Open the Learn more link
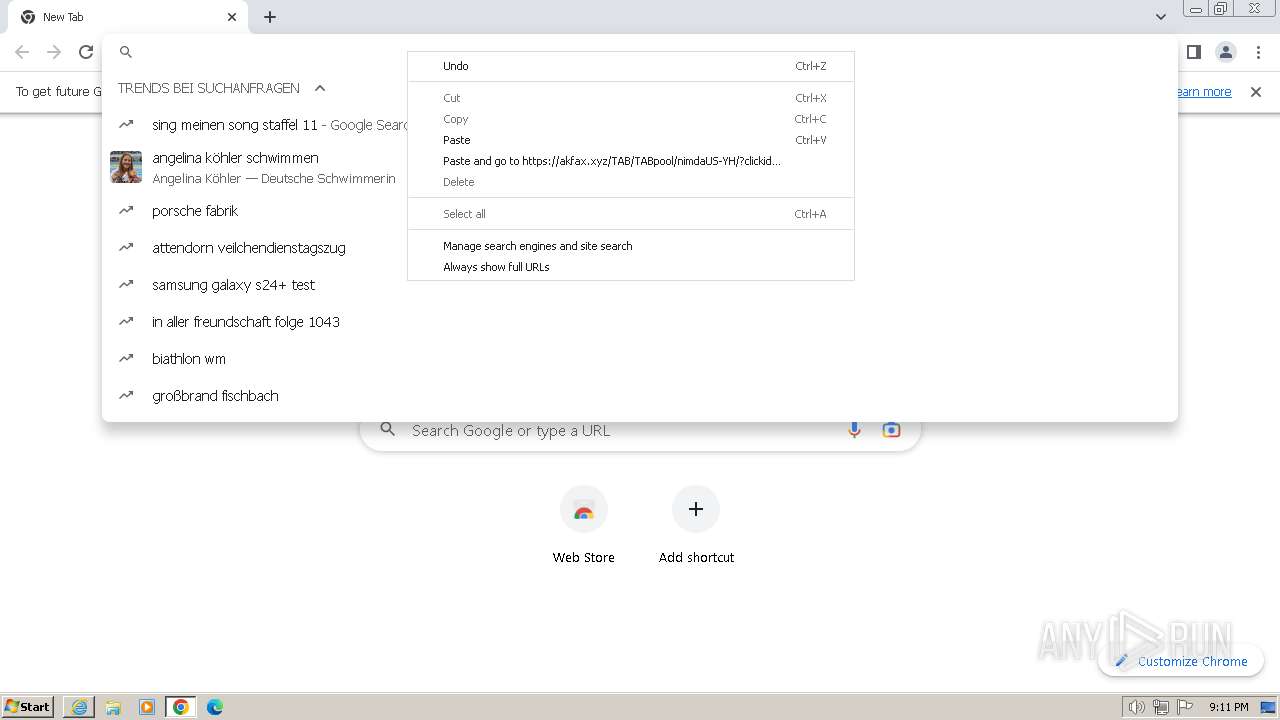Screen dimensions: 1280x720 click(1204, 92)
